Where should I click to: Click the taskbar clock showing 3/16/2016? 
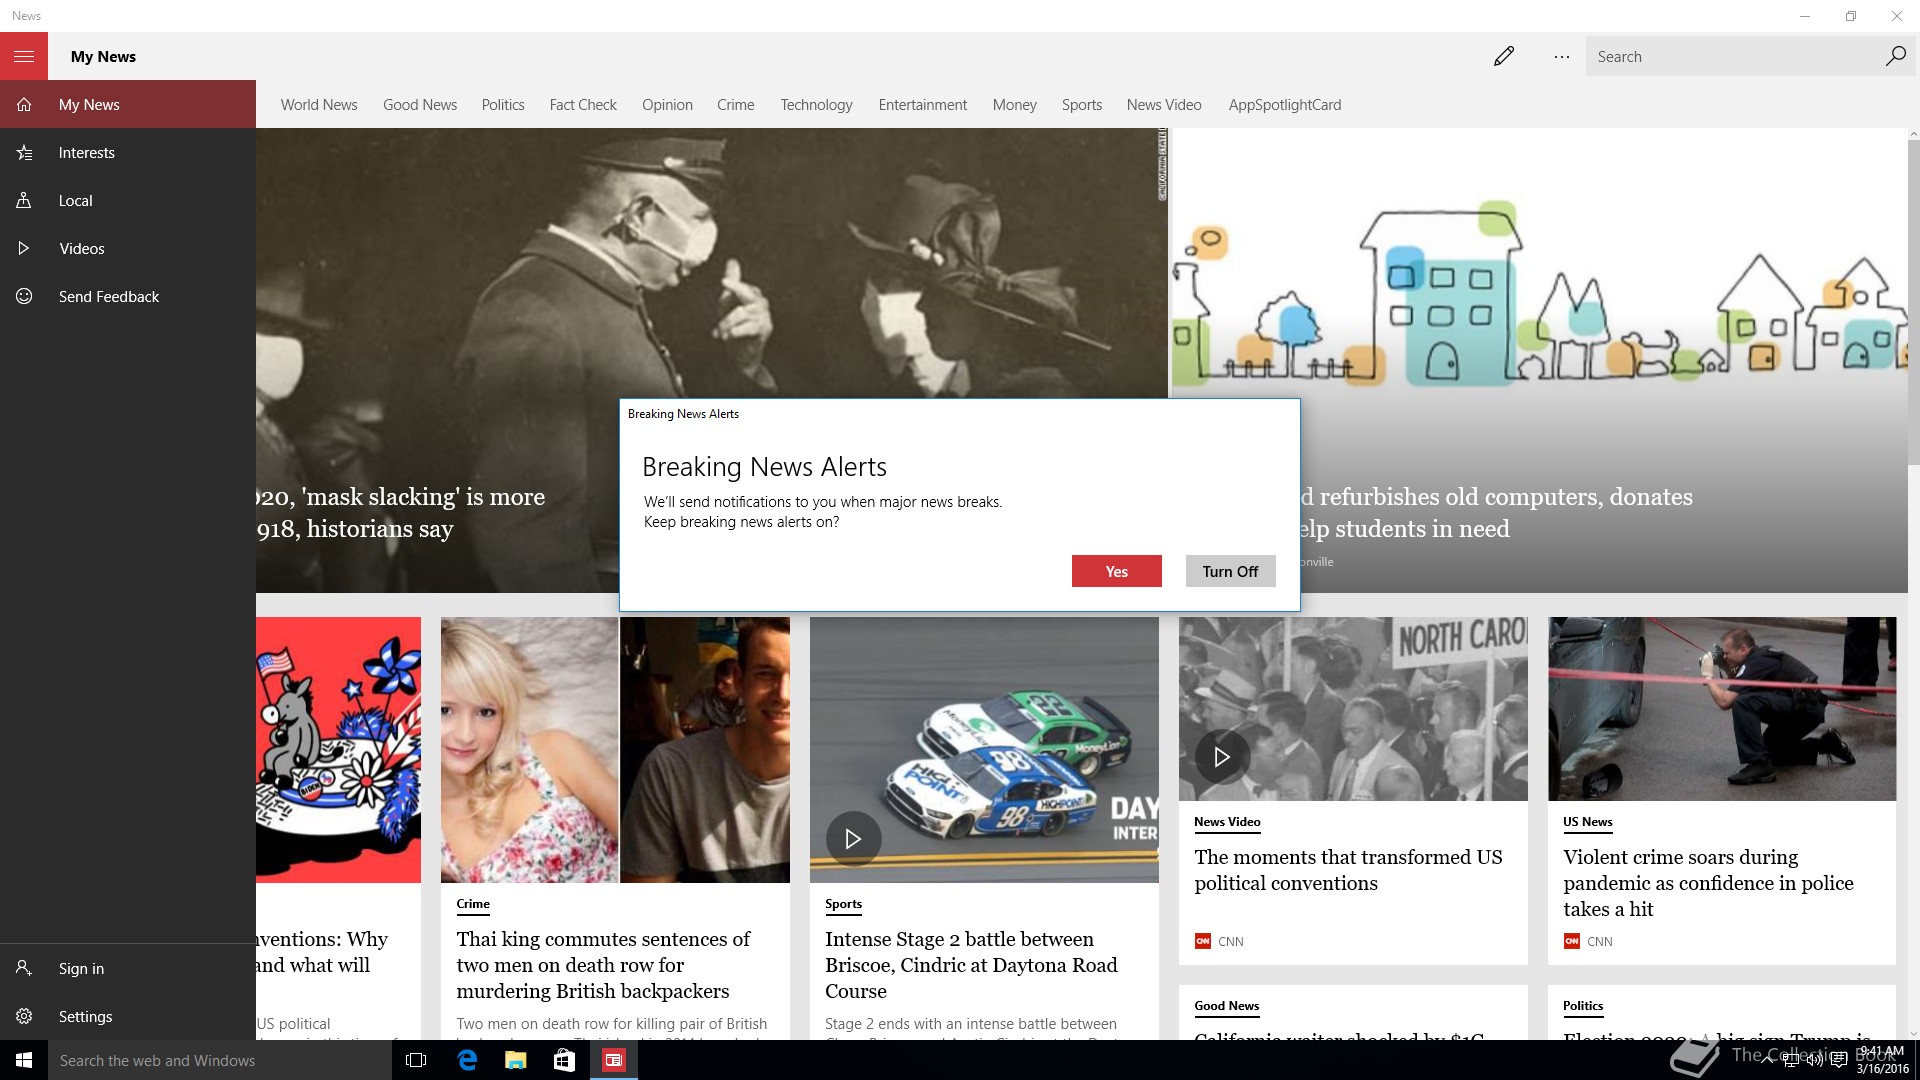coord(1882,1060)
